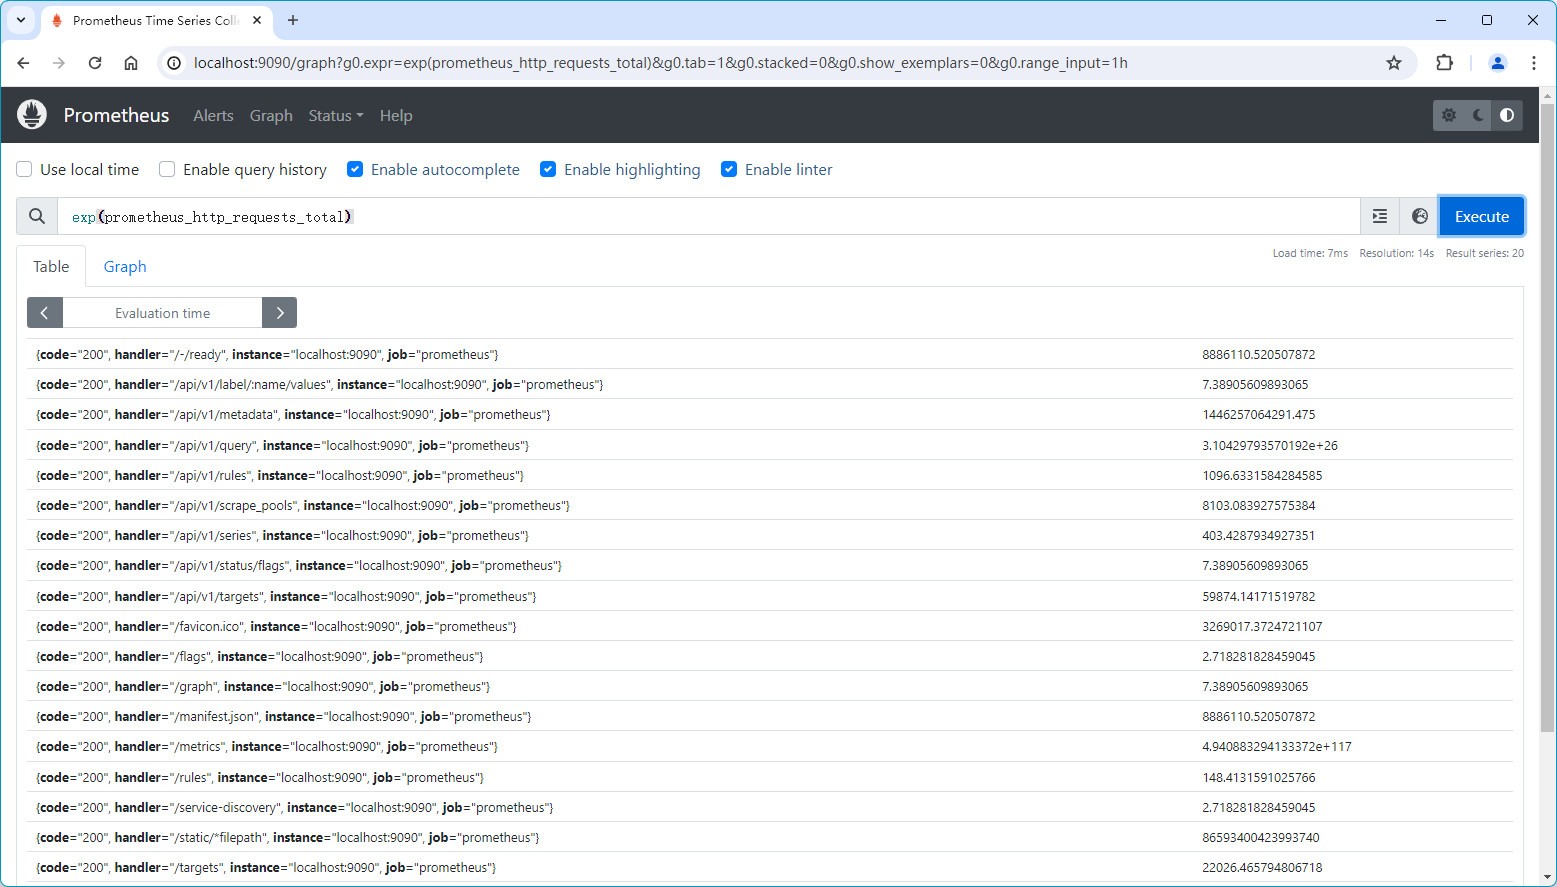Enable query history checkbox
The height and width of the screenshot is (887, 1557).
(167, 169)
